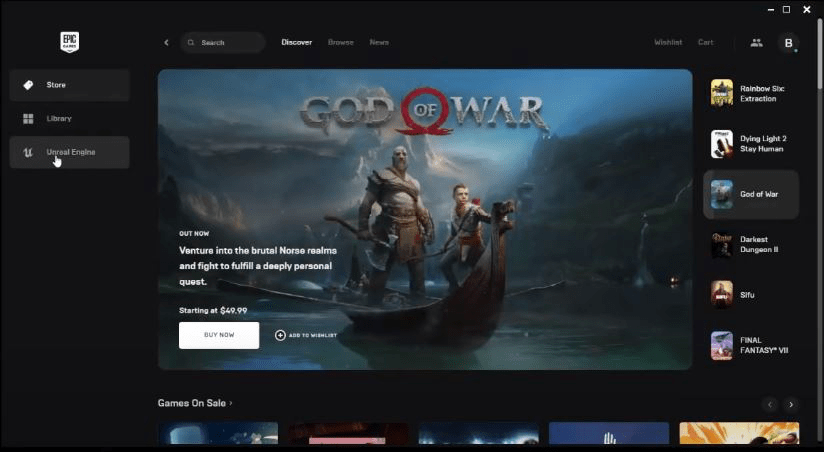
Task: Open the Library grid icon
Action: pyautogui.click(x=28, y=119)
